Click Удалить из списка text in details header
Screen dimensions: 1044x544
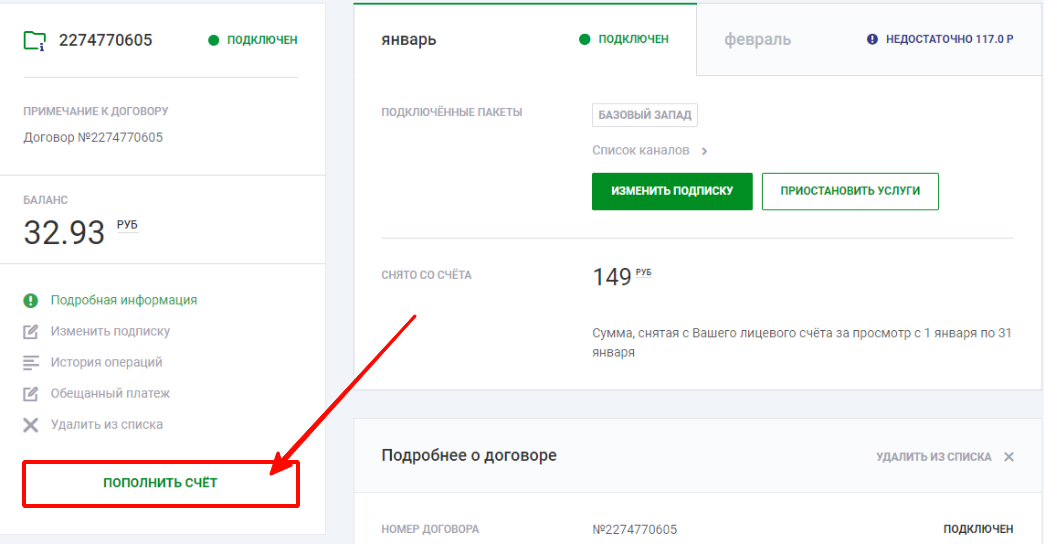(933, 457)
